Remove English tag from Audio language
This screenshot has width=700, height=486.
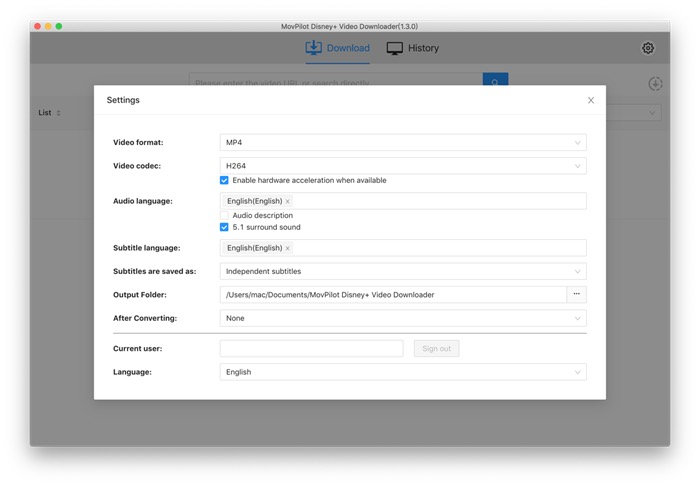[288, 201]
